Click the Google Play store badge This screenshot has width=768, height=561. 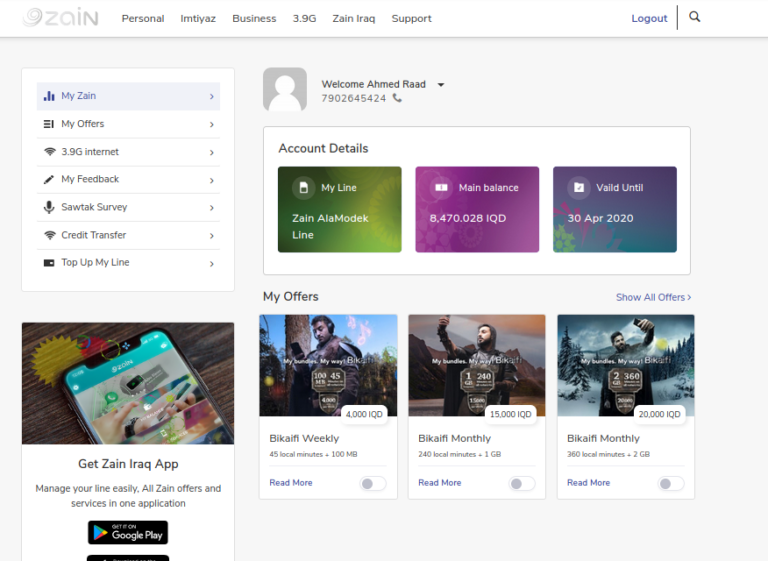128,533
